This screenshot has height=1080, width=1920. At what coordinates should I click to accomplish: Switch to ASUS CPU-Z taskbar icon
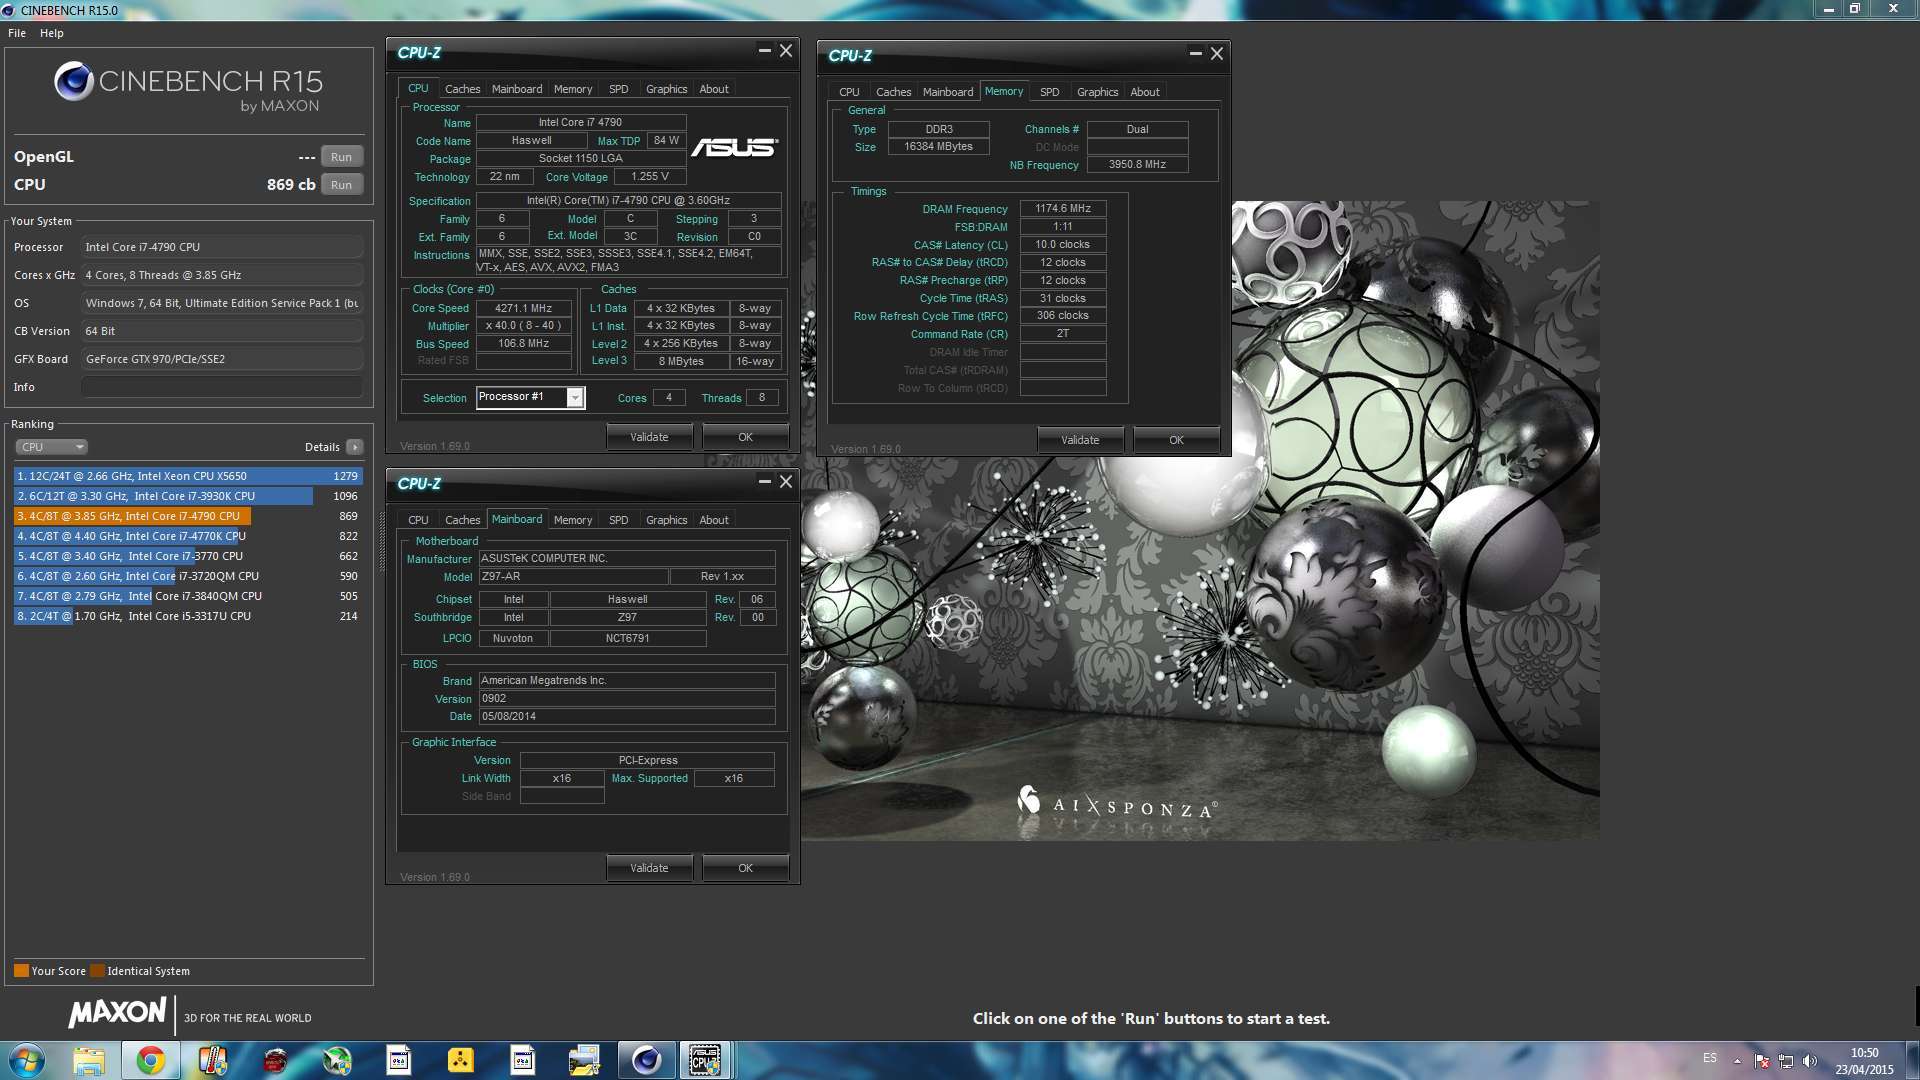point(706,1060)
